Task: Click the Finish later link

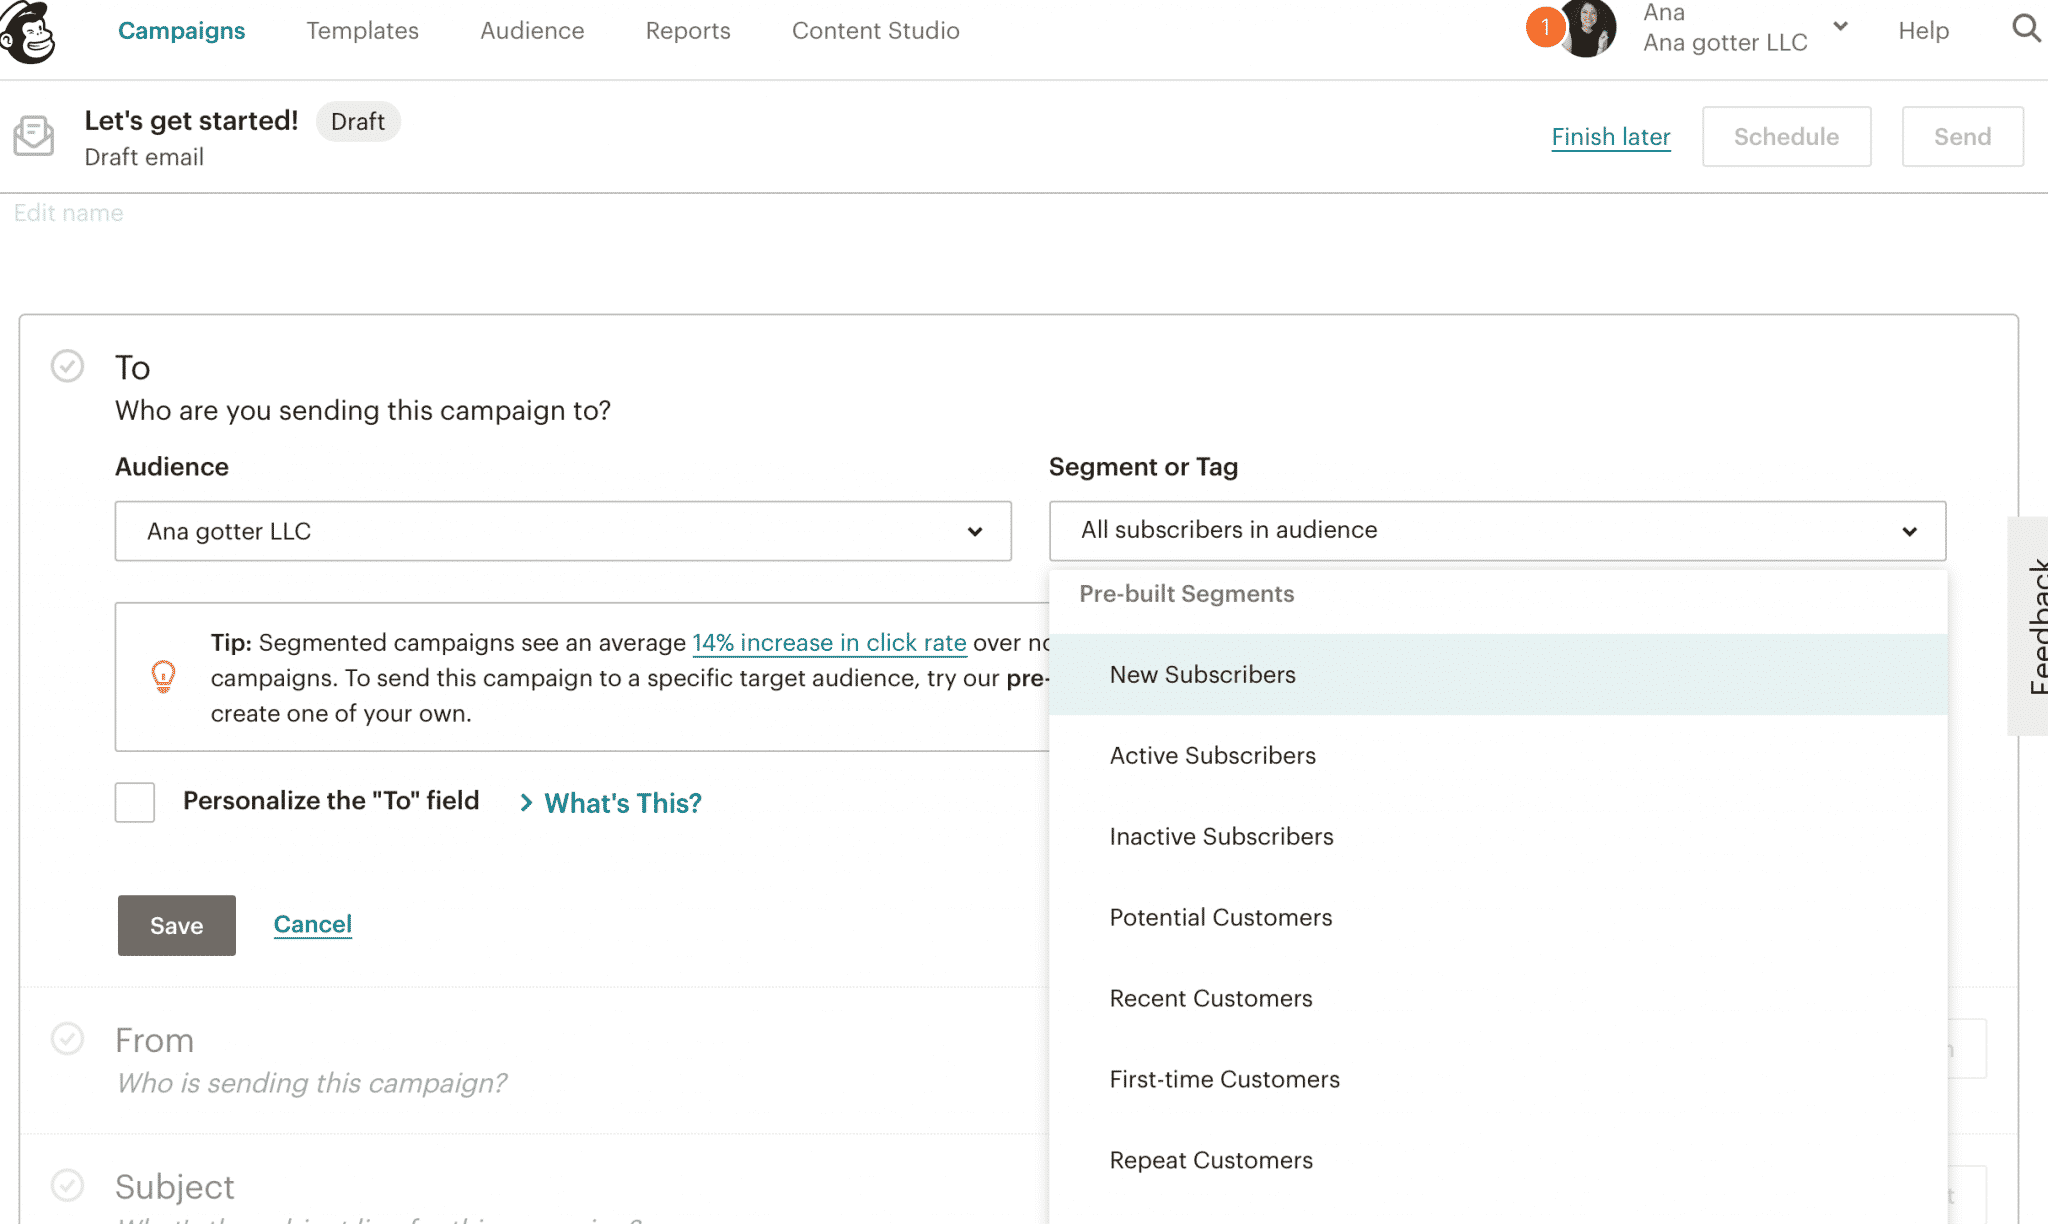Action: [x=1611, y=137]
